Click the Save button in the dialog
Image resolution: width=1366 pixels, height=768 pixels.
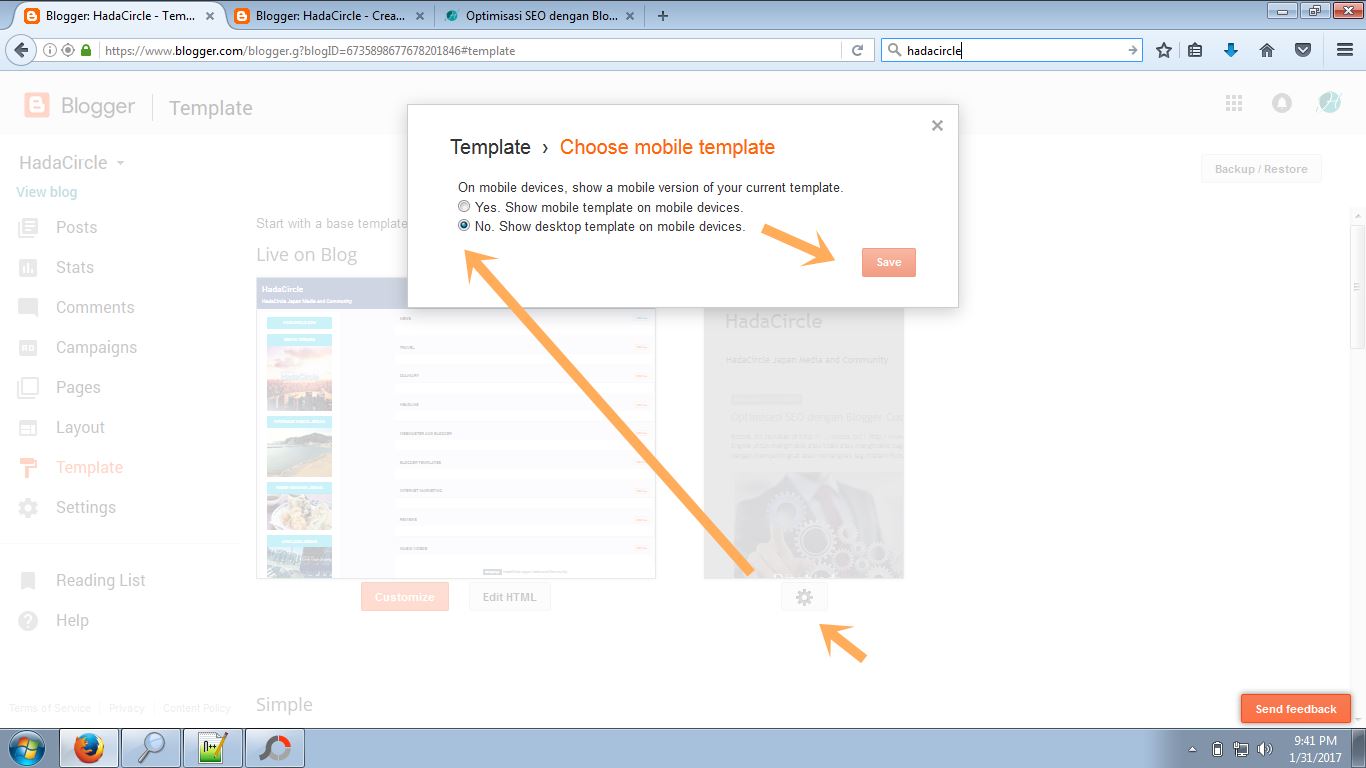click(889, 262)
